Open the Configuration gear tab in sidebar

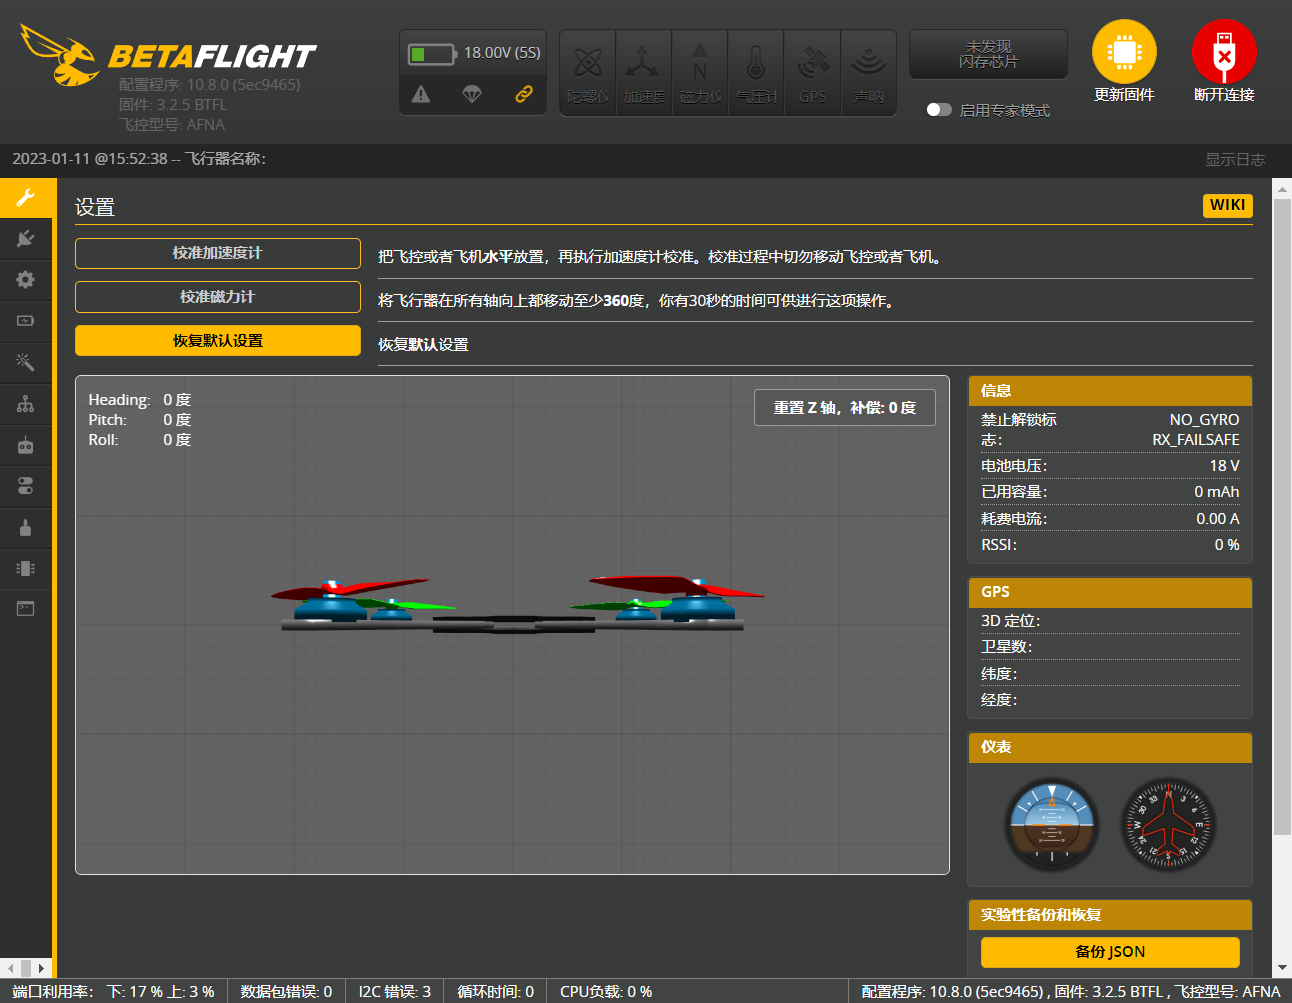[26, 280]
